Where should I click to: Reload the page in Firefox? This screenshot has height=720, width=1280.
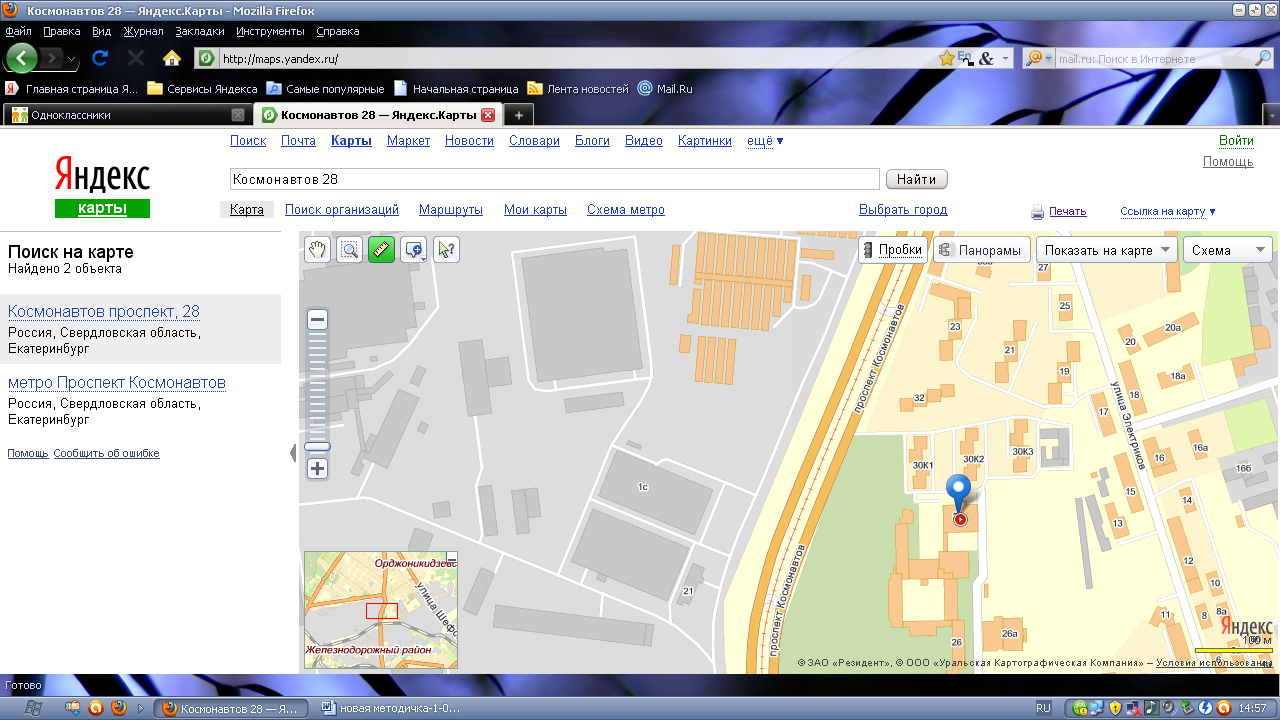[100, 58]
